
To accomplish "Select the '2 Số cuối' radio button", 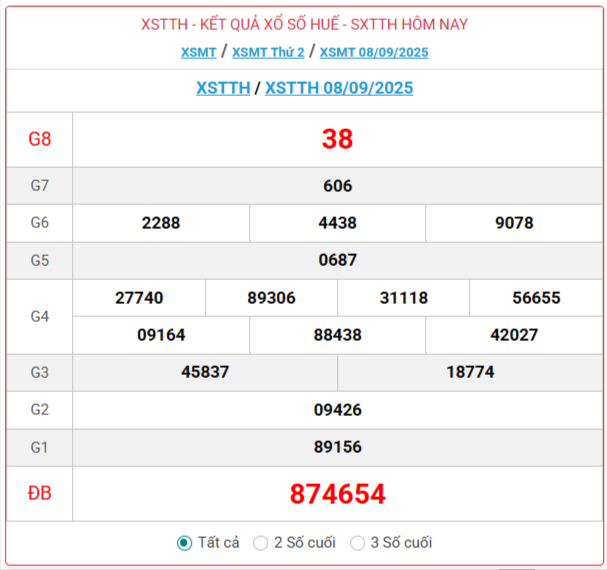I will pos(261,543).
